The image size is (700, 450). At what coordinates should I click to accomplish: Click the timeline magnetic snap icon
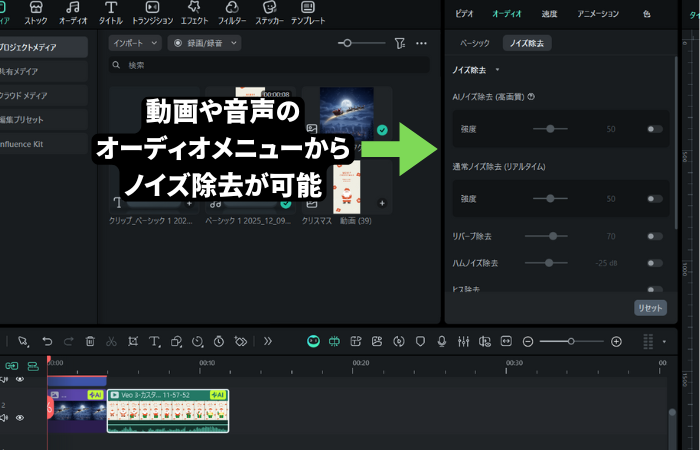coord(33,366)
